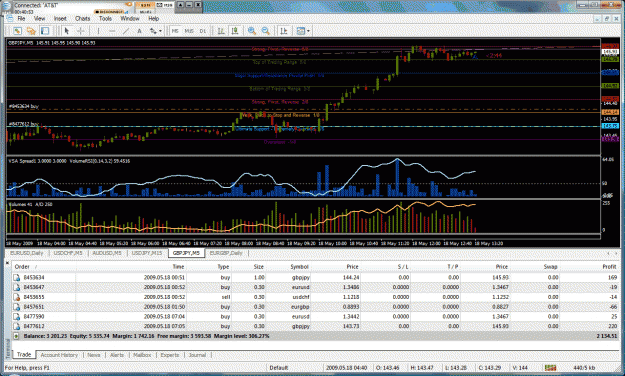Switch to AUDUSD,M5 chart tab

(x=107, y=253)
